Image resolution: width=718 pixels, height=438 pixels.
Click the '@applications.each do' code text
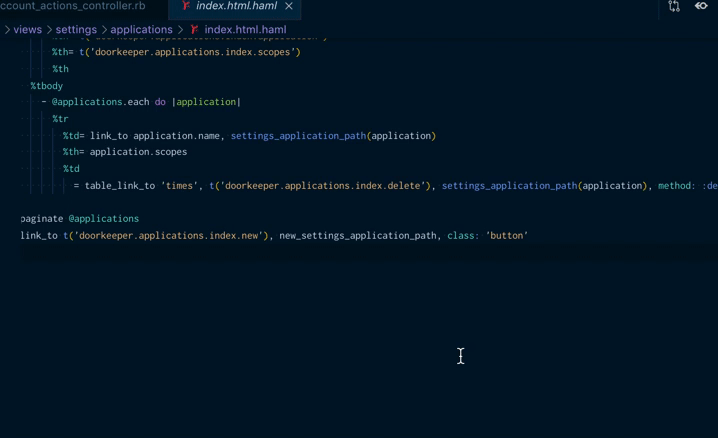coord(109,102)
